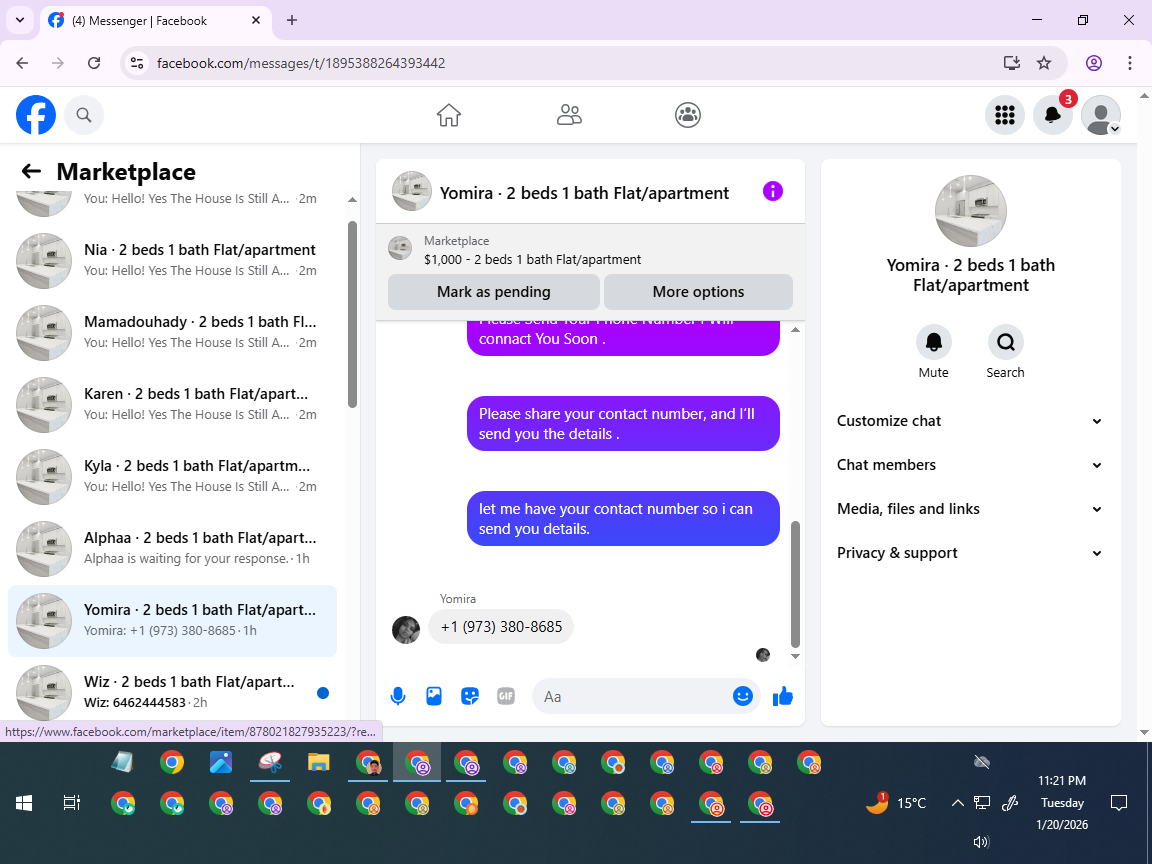Expand Media, files and links section
Image resolution: width=1152 pixels, height=864 pixels.
(970, 509)
